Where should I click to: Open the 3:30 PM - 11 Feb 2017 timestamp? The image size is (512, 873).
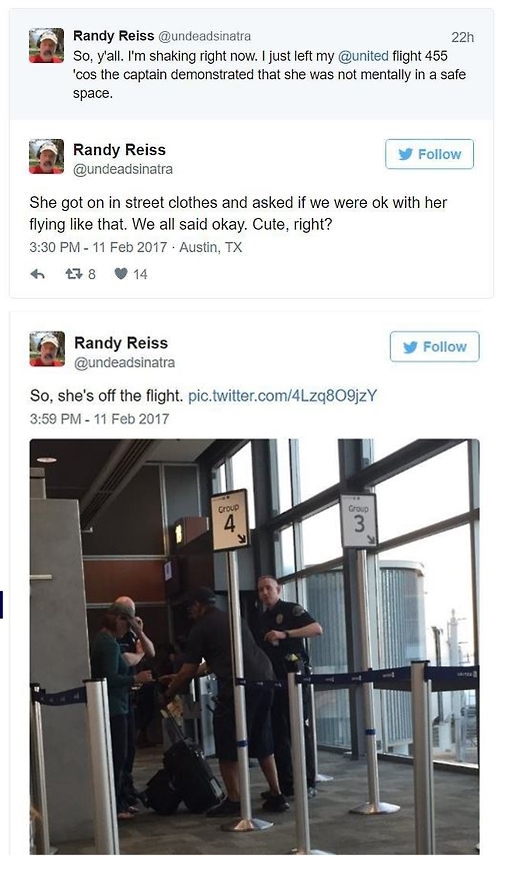point(98,247)
